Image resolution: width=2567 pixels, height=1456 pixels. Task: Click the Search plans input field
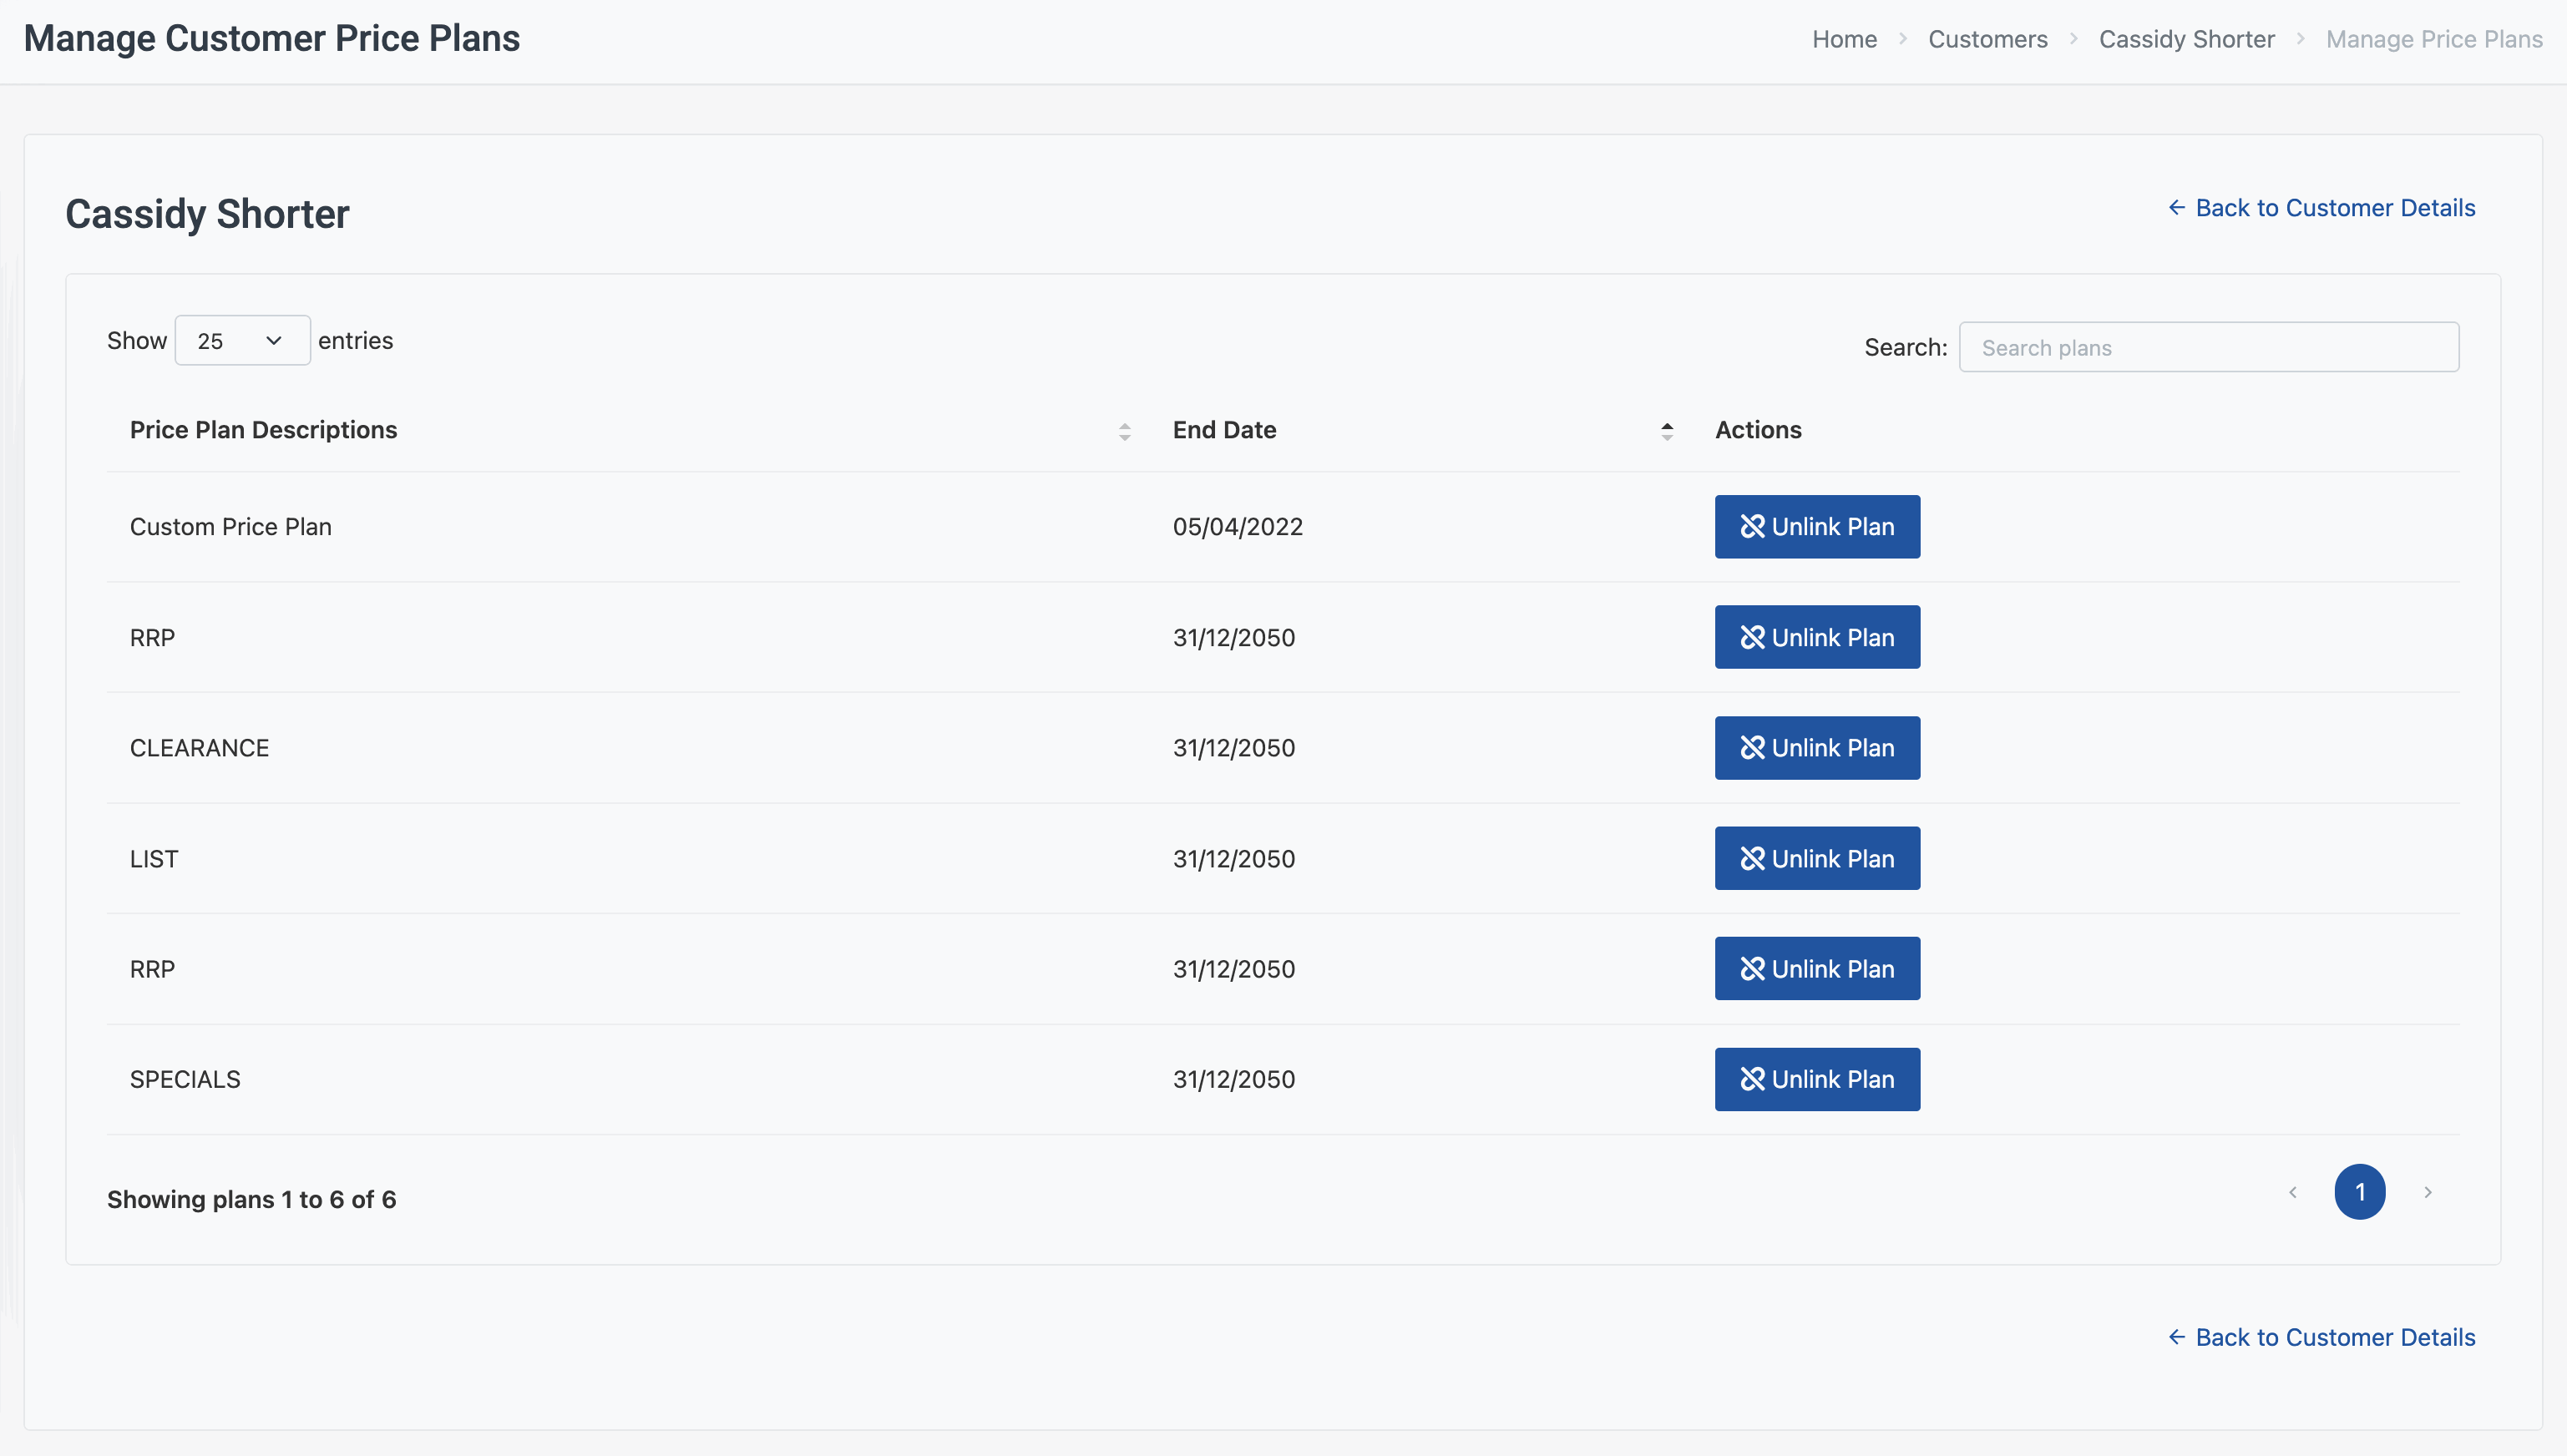2208,347
